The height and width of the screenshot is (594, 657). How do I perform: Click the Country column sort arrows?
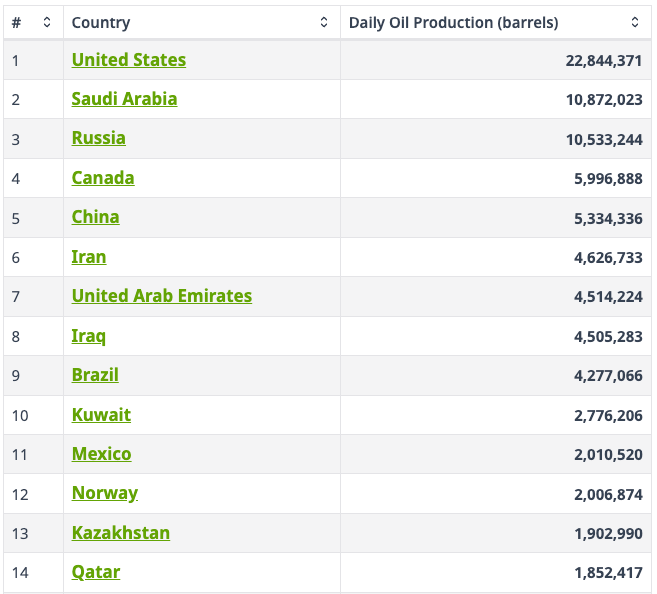323,22
